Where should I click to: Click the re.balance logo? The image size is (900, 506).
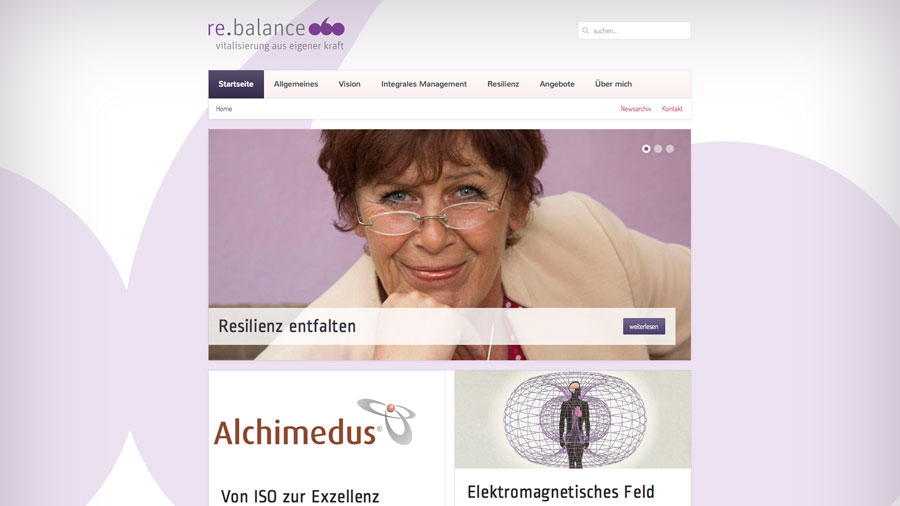[276, 35]
